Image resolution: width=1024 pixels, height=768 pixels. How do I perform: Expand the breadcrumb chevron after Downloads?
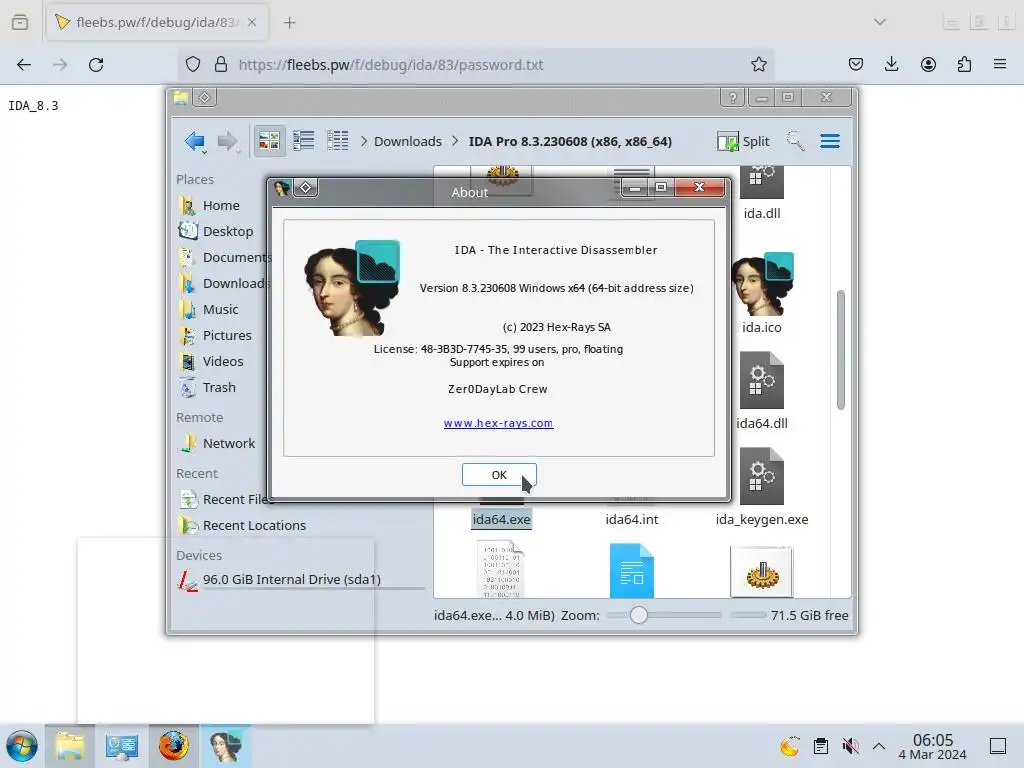click(x=455, y=142)
